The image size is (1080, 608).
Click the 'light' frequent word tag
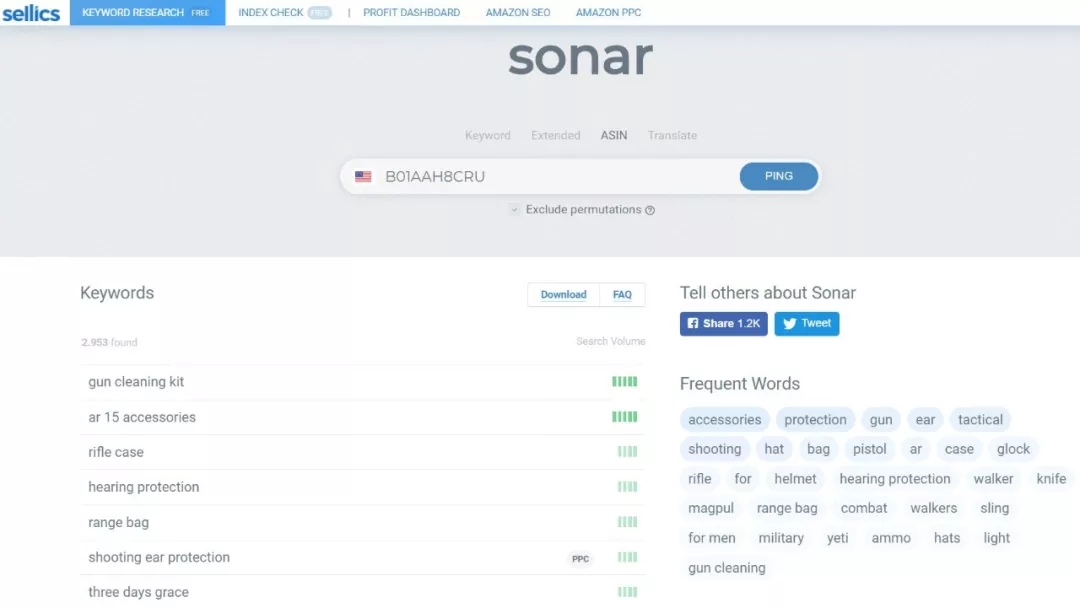(996, 538)
